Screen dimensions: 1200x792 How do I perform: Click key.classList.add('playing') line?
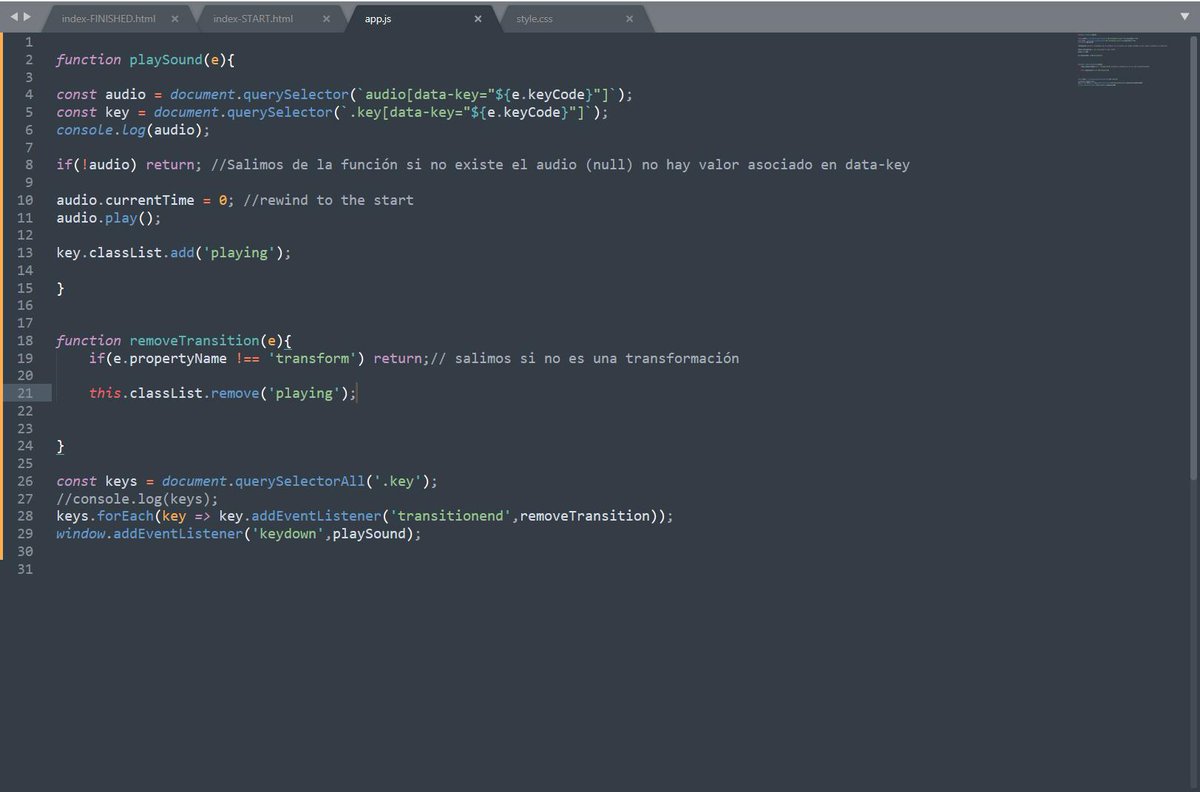click(174, 253)
